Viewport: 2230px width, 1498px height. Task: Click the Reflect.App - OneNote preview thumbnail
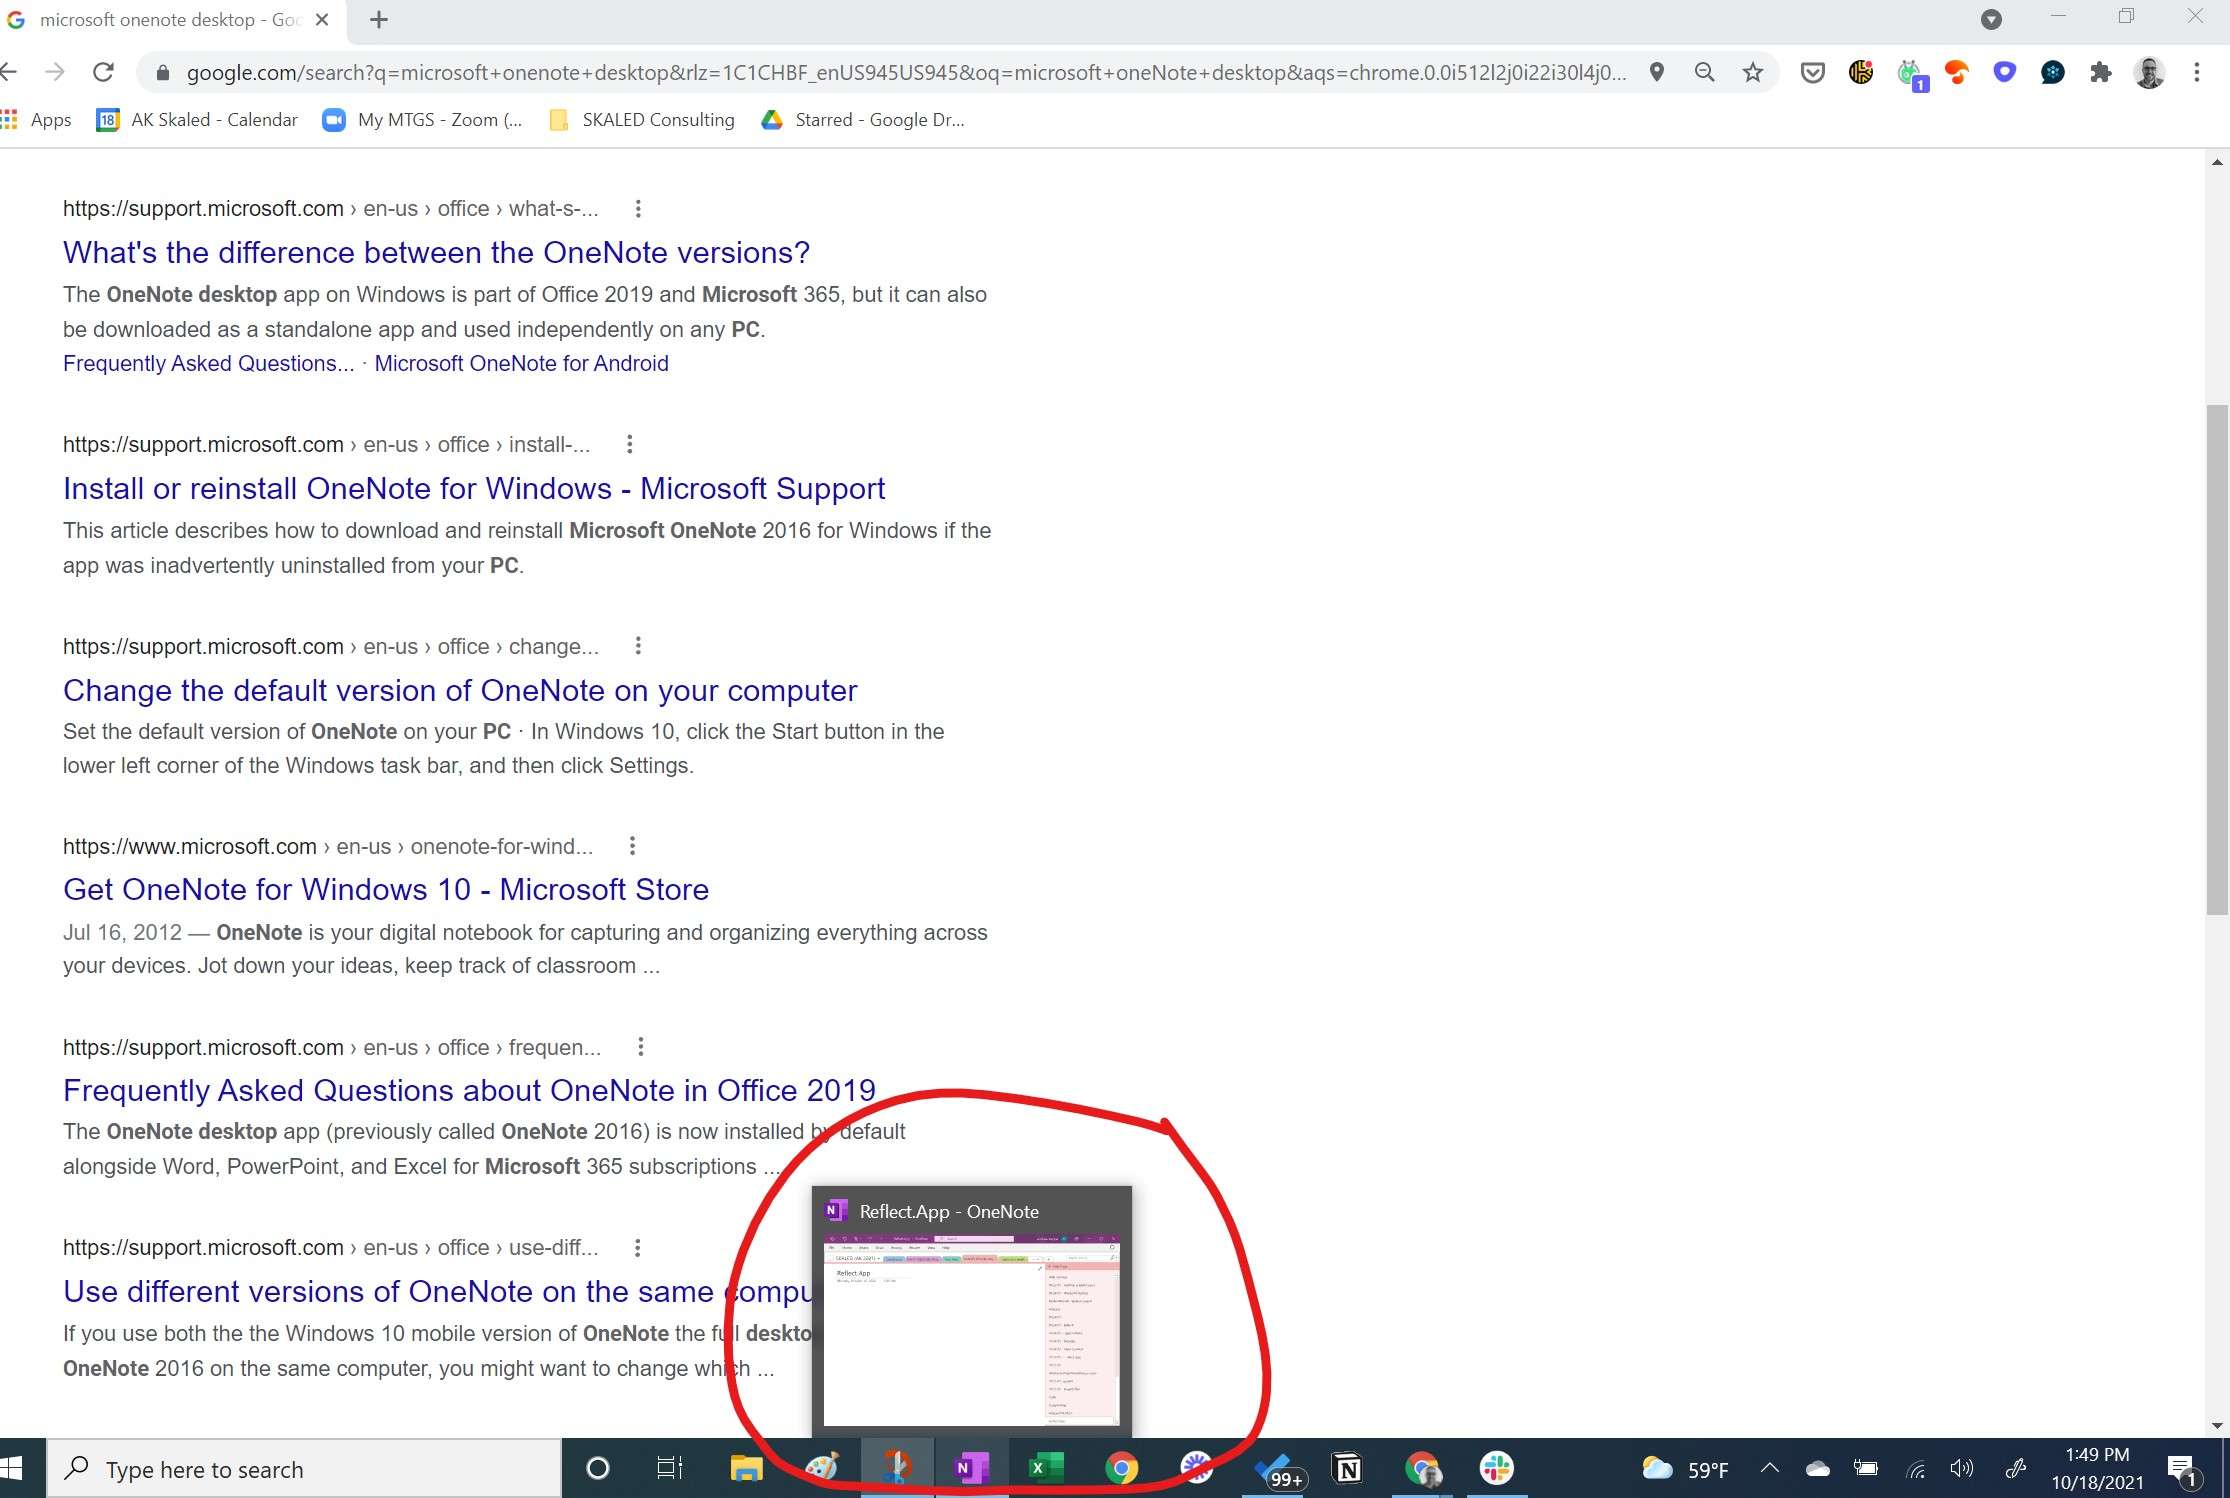971,1330
